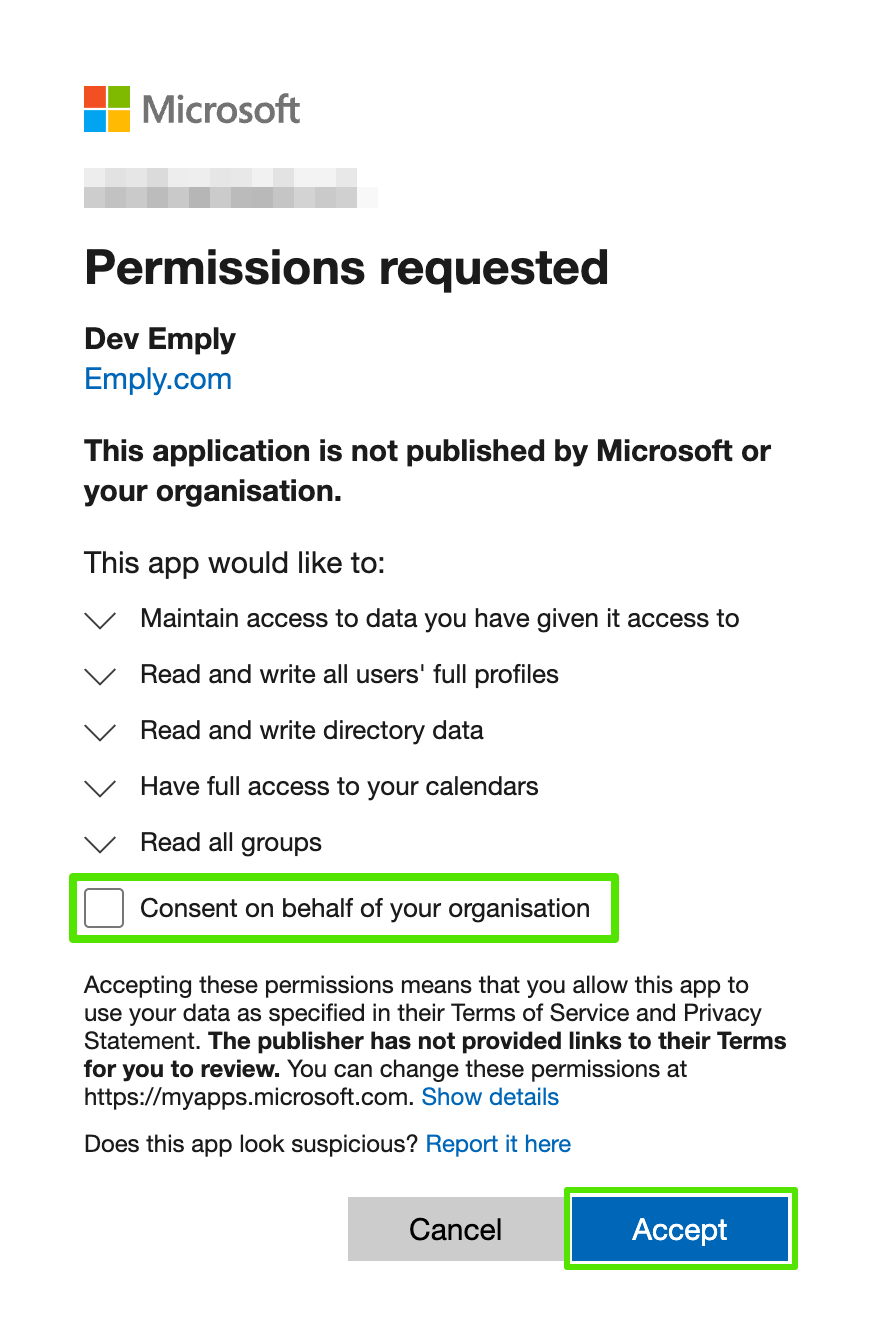The height and width of the screenshot is (1342, 870).
Task: Click the 'Read and write directory data' text
Action: (x=311, y=730)
